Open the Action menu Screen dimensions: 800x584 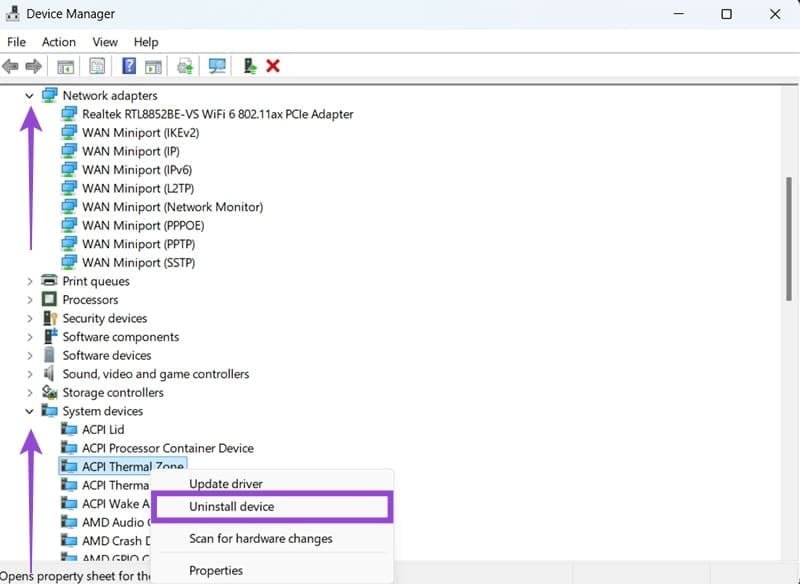click(x=58, y=42)
